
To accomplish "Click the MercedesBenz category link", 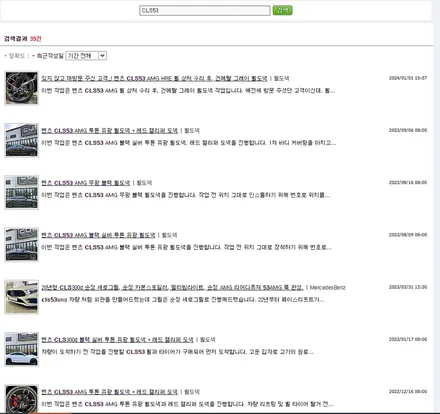I will pos(328,287).
